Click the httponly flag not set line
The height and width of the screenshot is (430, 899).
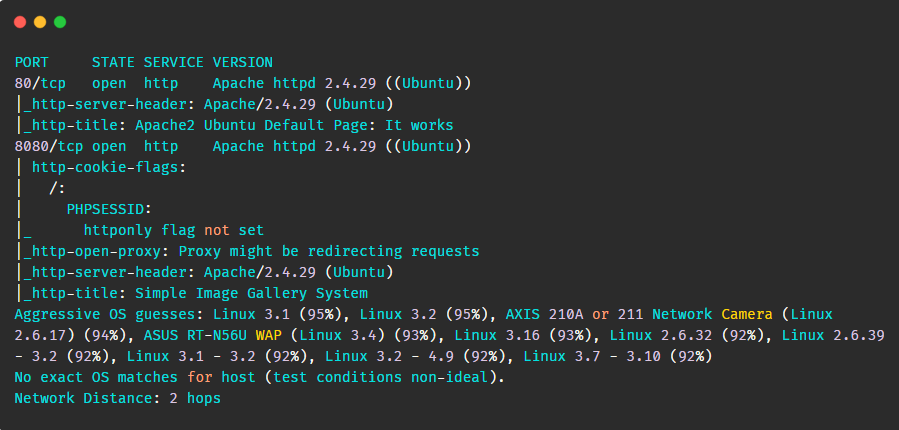[x=174, y=230]
